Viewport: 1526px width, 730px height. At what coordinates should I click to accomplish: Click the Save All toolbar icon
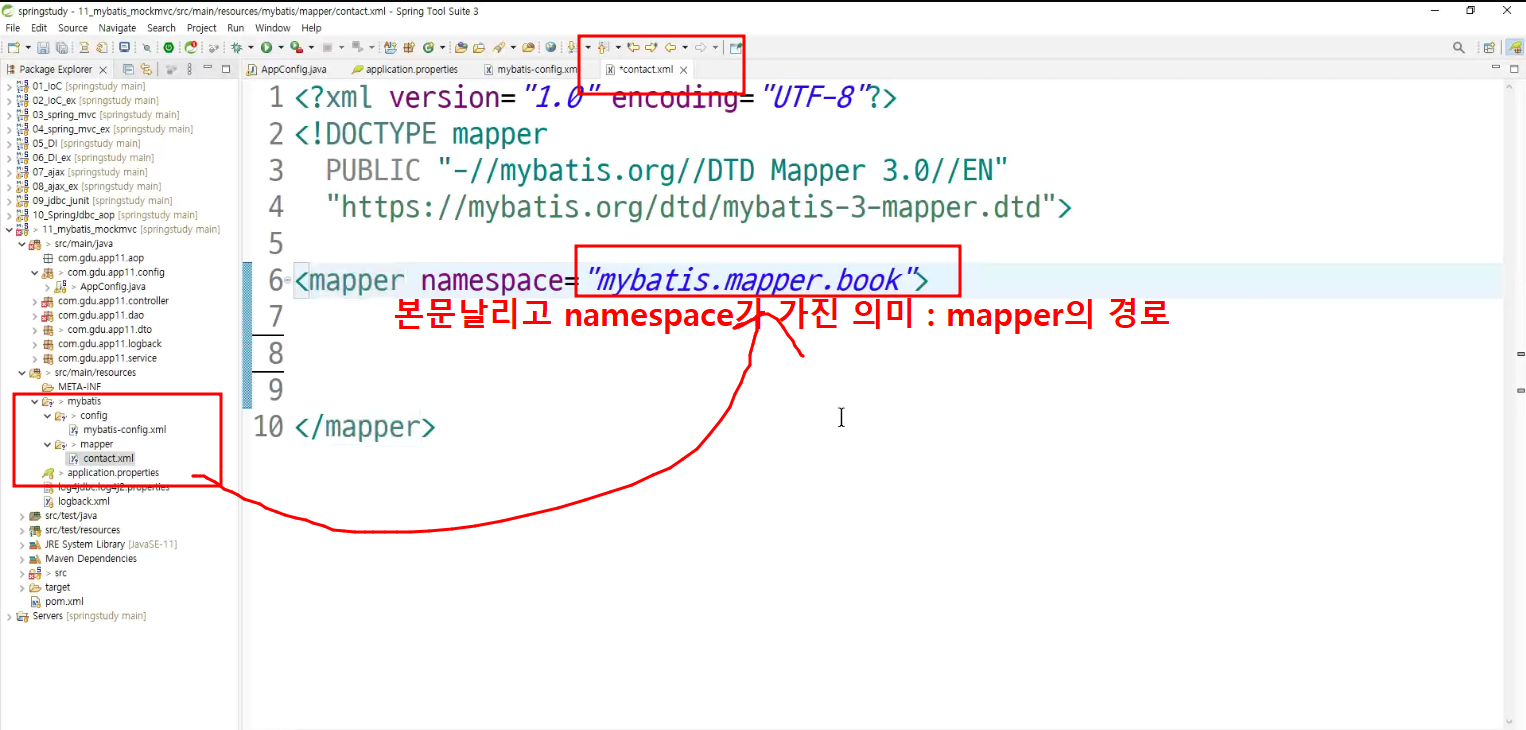point(61,47)
